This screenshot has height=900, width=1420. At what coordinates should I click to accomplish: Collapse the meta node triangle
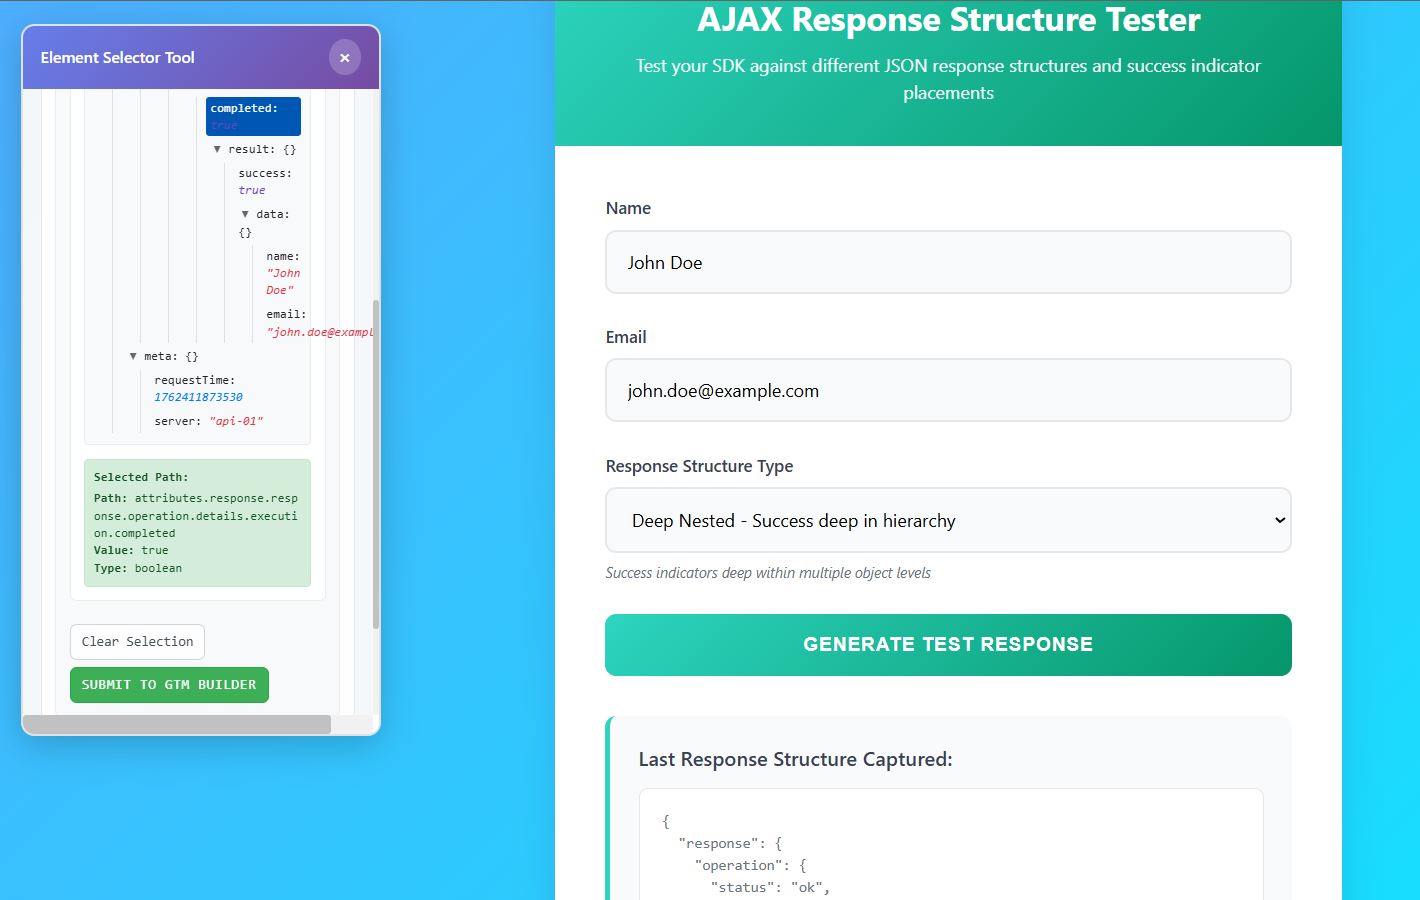click(x=133, y=356)
